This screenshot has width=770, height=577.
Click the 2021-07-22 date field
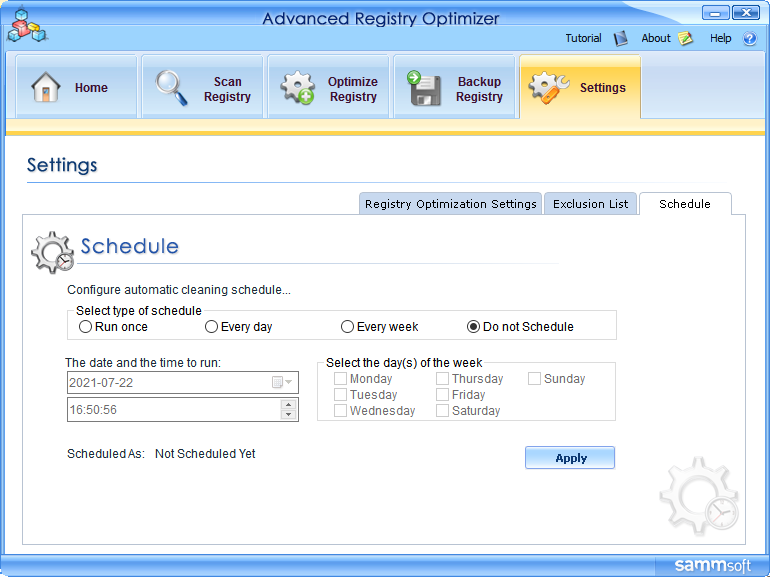183,383
